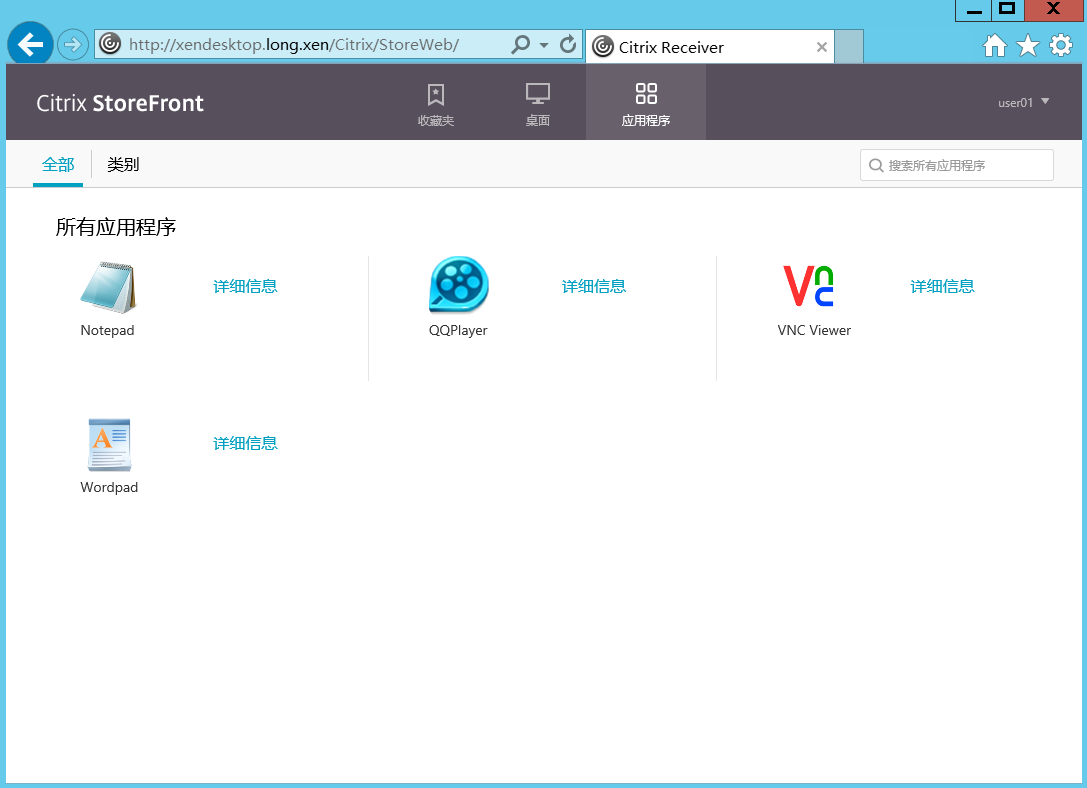The image size is (1087, 788).
Task: Open 详细信息 details for Wordpad
Action: 245,444
